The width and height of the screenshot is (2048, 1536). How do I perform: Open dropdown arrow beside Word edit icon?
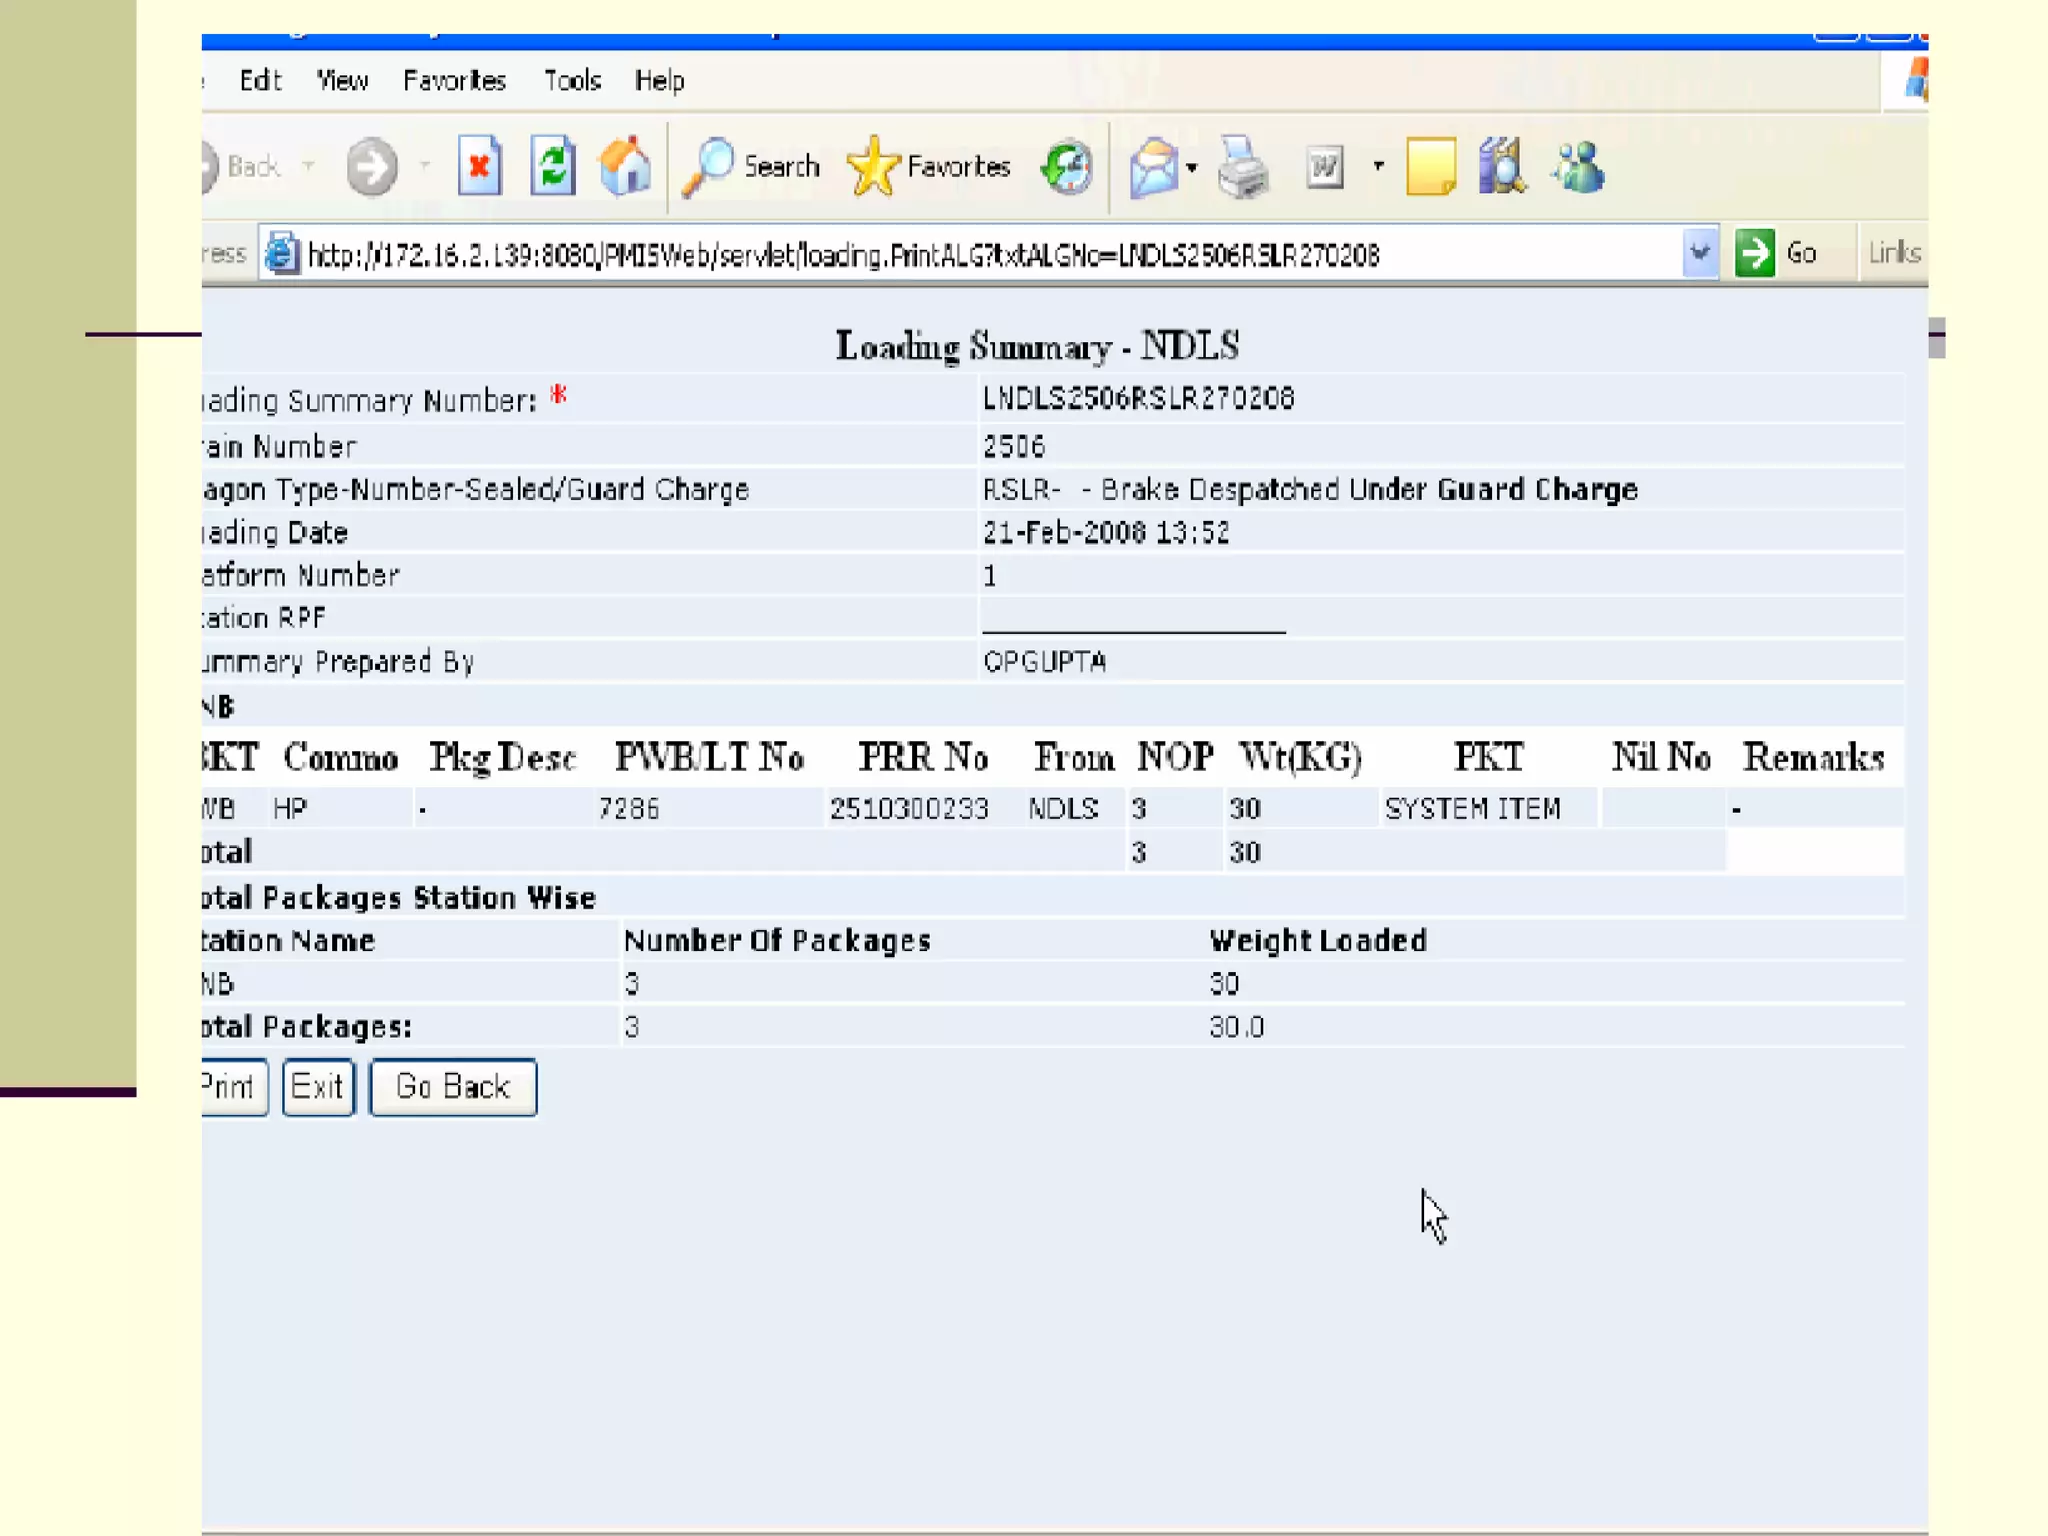click(1378, 166)
